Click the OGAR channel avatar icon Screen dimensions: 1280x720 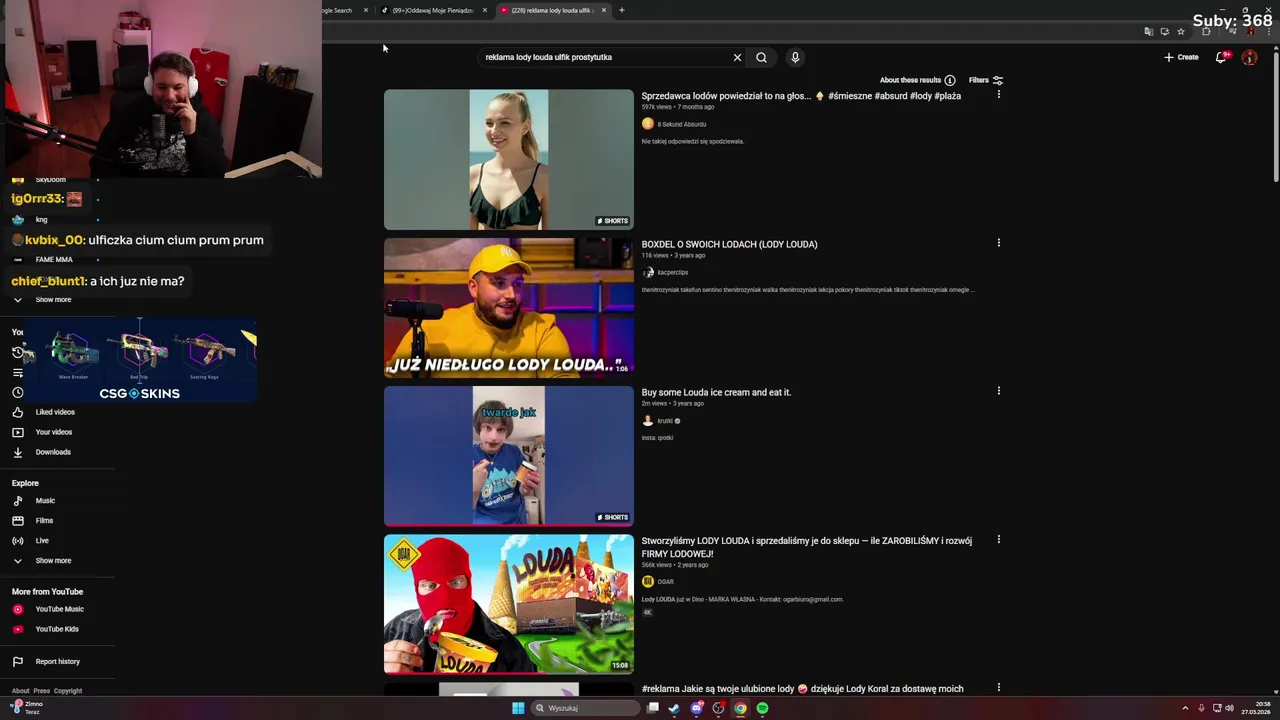[x=647, y=581]
